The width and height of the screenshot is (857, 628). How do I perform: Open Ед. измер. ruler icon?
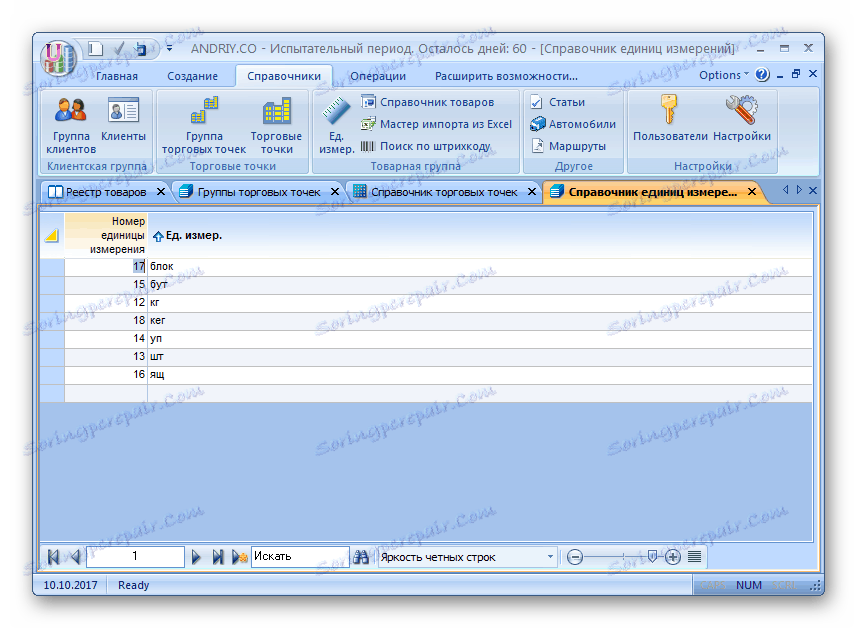(x=337, y=126)
